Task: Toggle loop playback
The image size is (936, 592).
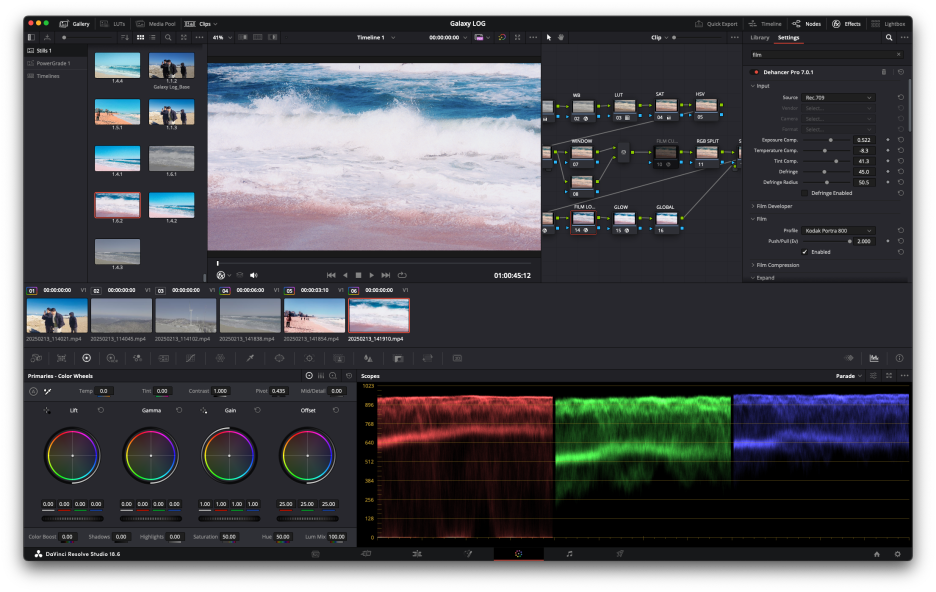Action: [402, 275]
